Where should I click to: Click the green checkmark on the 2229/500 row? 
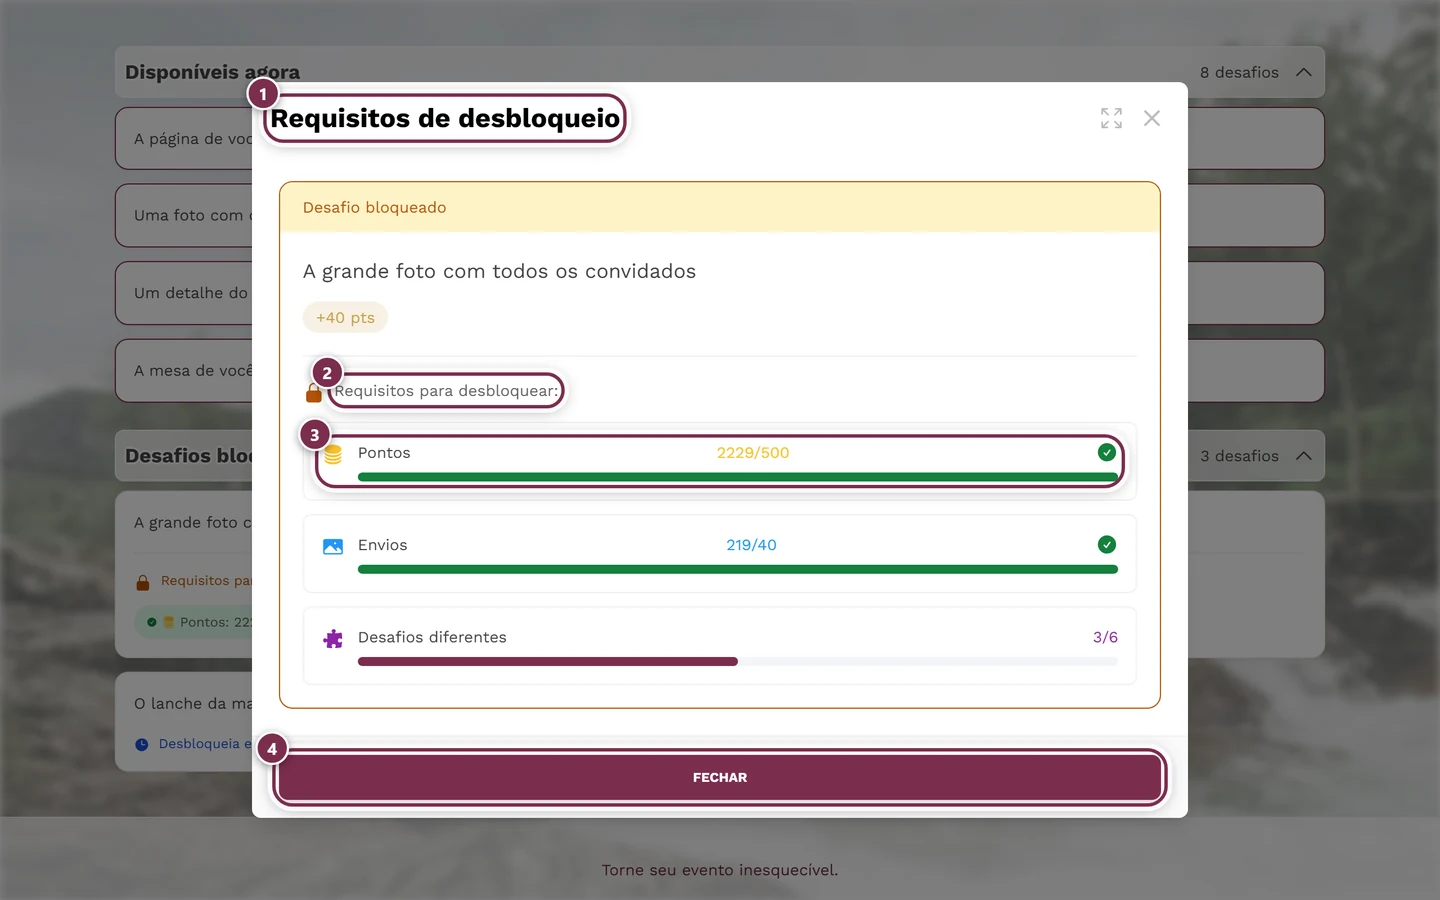tap(1107, 453)
